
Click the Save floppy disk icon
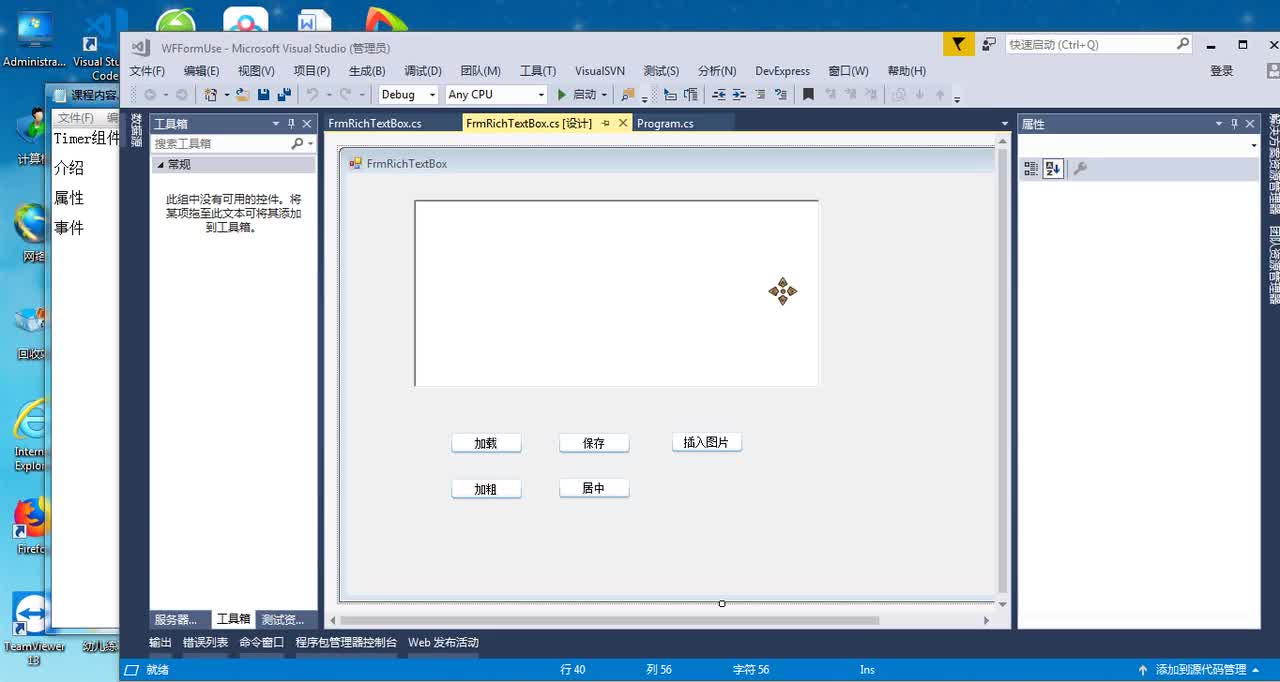coord(263,94)
